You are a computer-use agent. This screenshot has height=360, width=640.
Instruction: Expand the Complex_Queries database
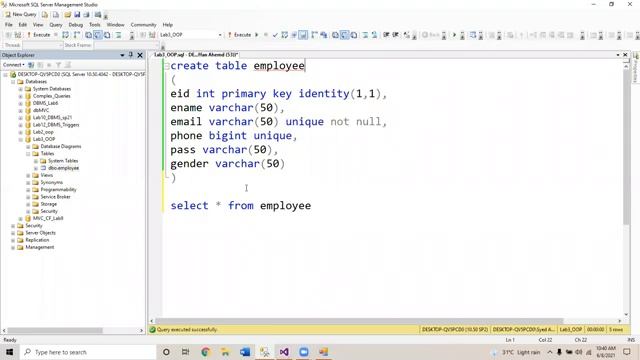click(20, 96)
